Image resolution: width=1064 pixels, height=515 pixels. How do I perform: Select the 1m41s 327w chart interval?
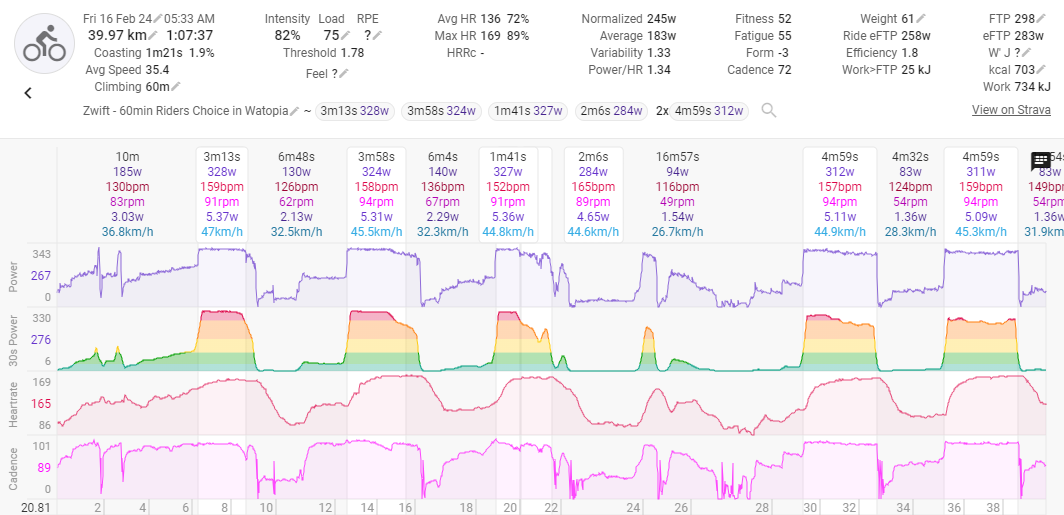(508, 194)
